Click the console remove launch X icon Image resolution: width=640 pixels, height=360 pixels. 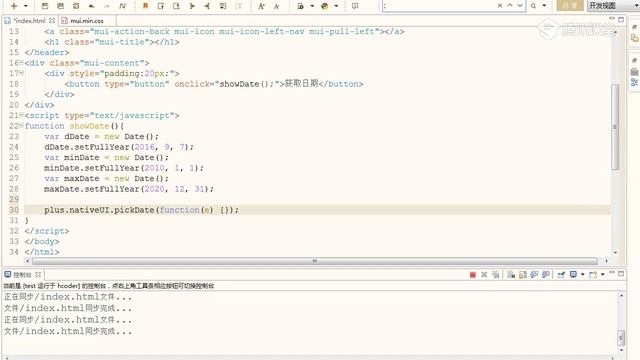(x=484, y=275)
